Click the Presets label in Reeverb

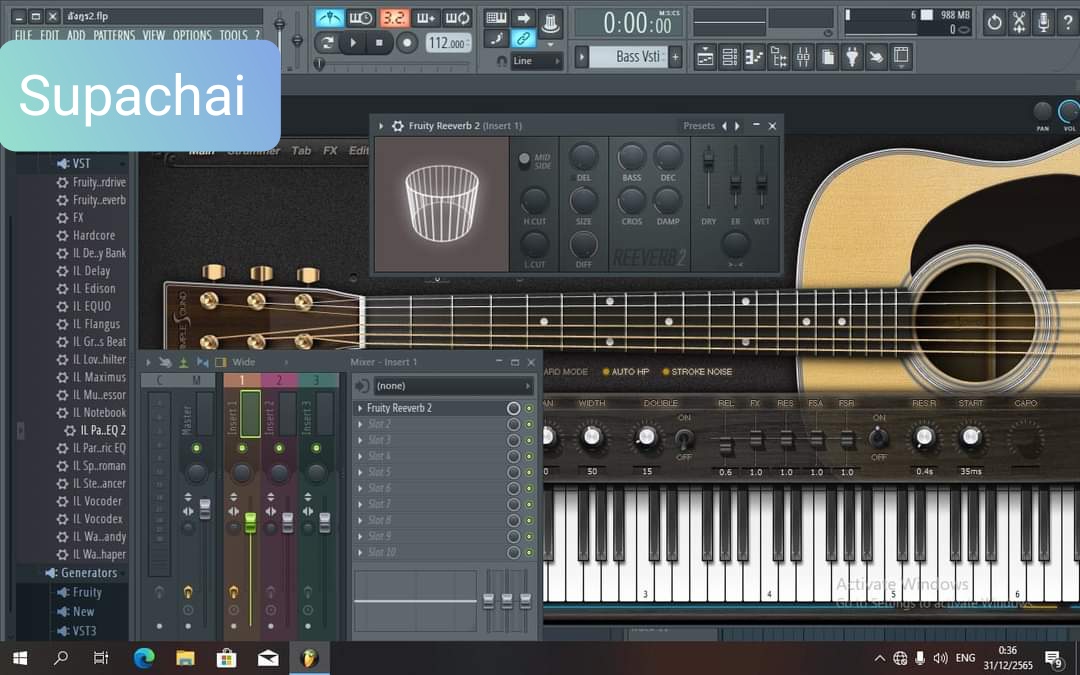click(x=698, y=126)
